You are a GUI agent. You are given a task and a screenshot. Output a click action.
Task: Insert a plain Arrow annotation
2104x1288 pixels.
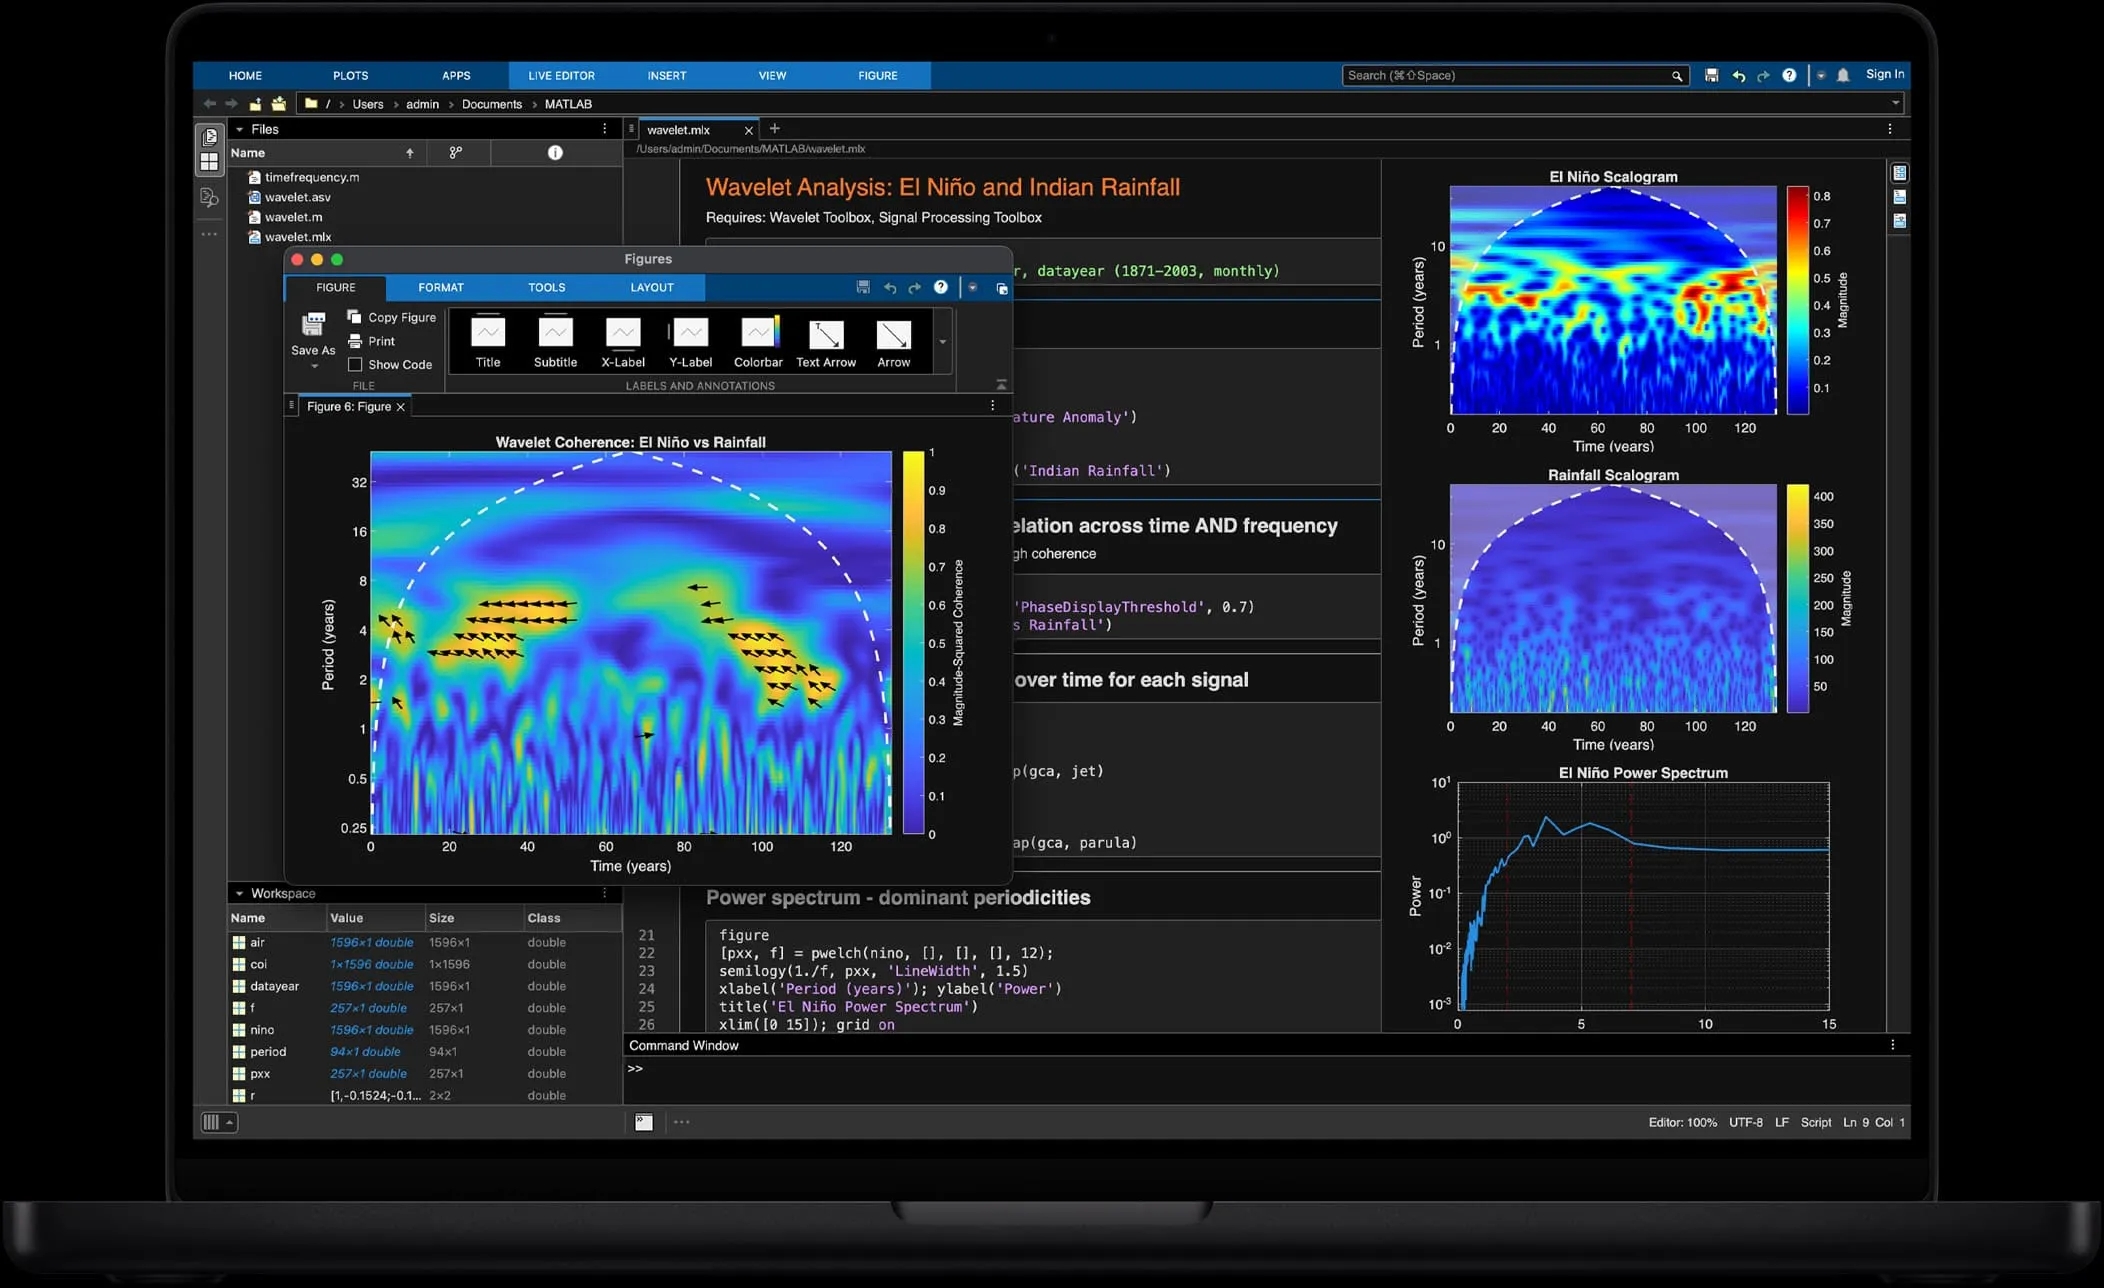(x=893, y=340)
